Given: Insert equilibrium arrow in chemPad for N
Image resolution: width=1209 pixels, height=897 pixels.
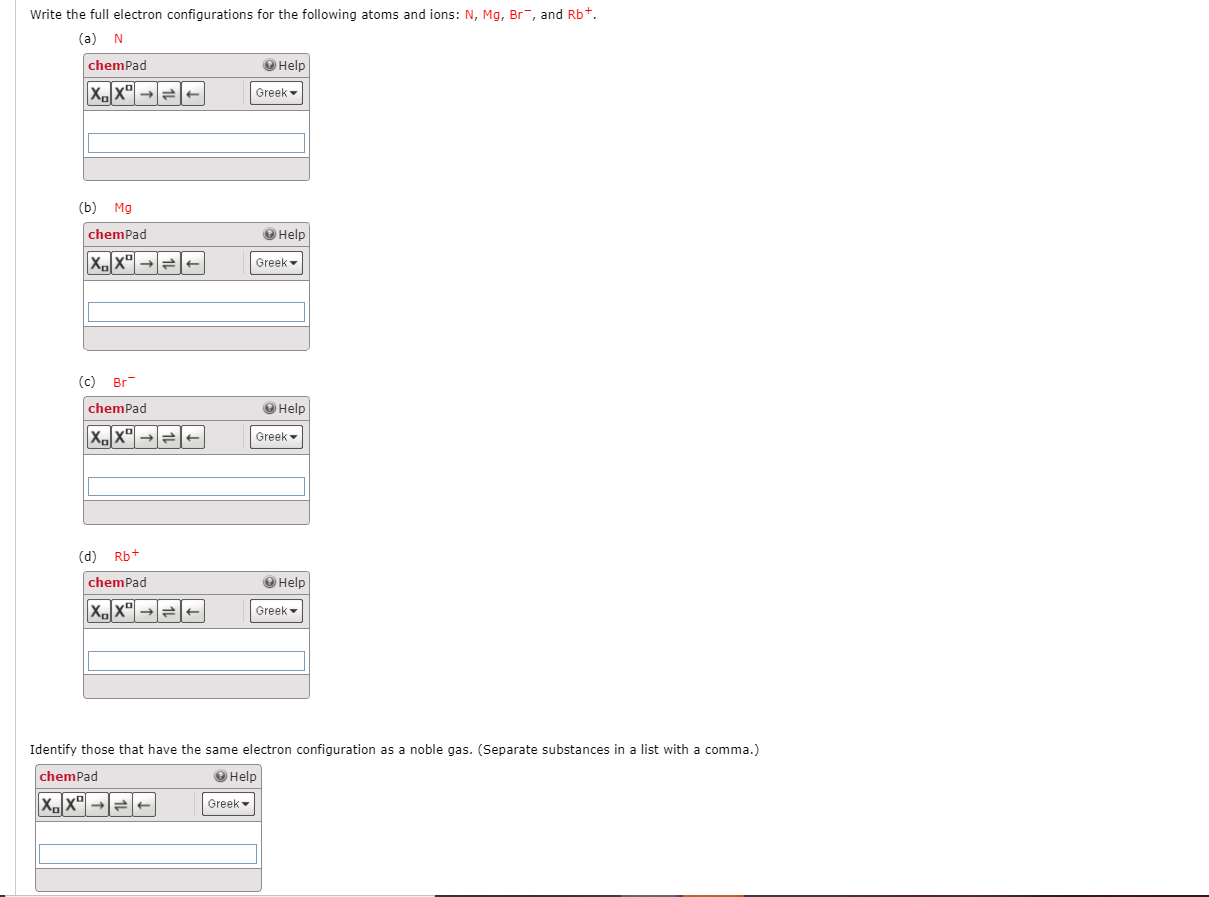Looking at the screenshot, I should pos(170,94).
